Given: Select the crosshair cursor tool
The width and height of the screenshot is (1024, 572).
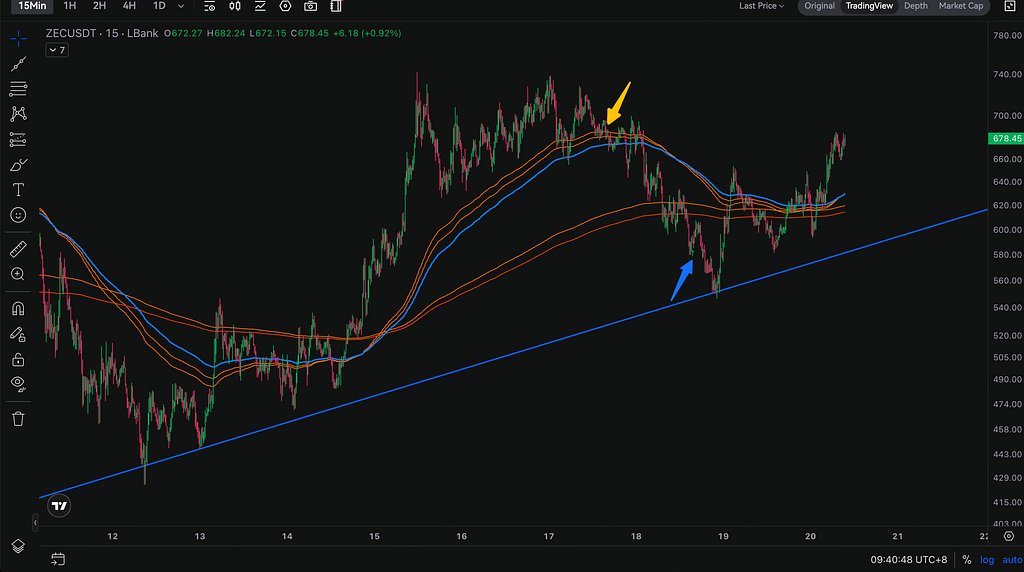Looking at the screenshot, I should pos(18,39).
